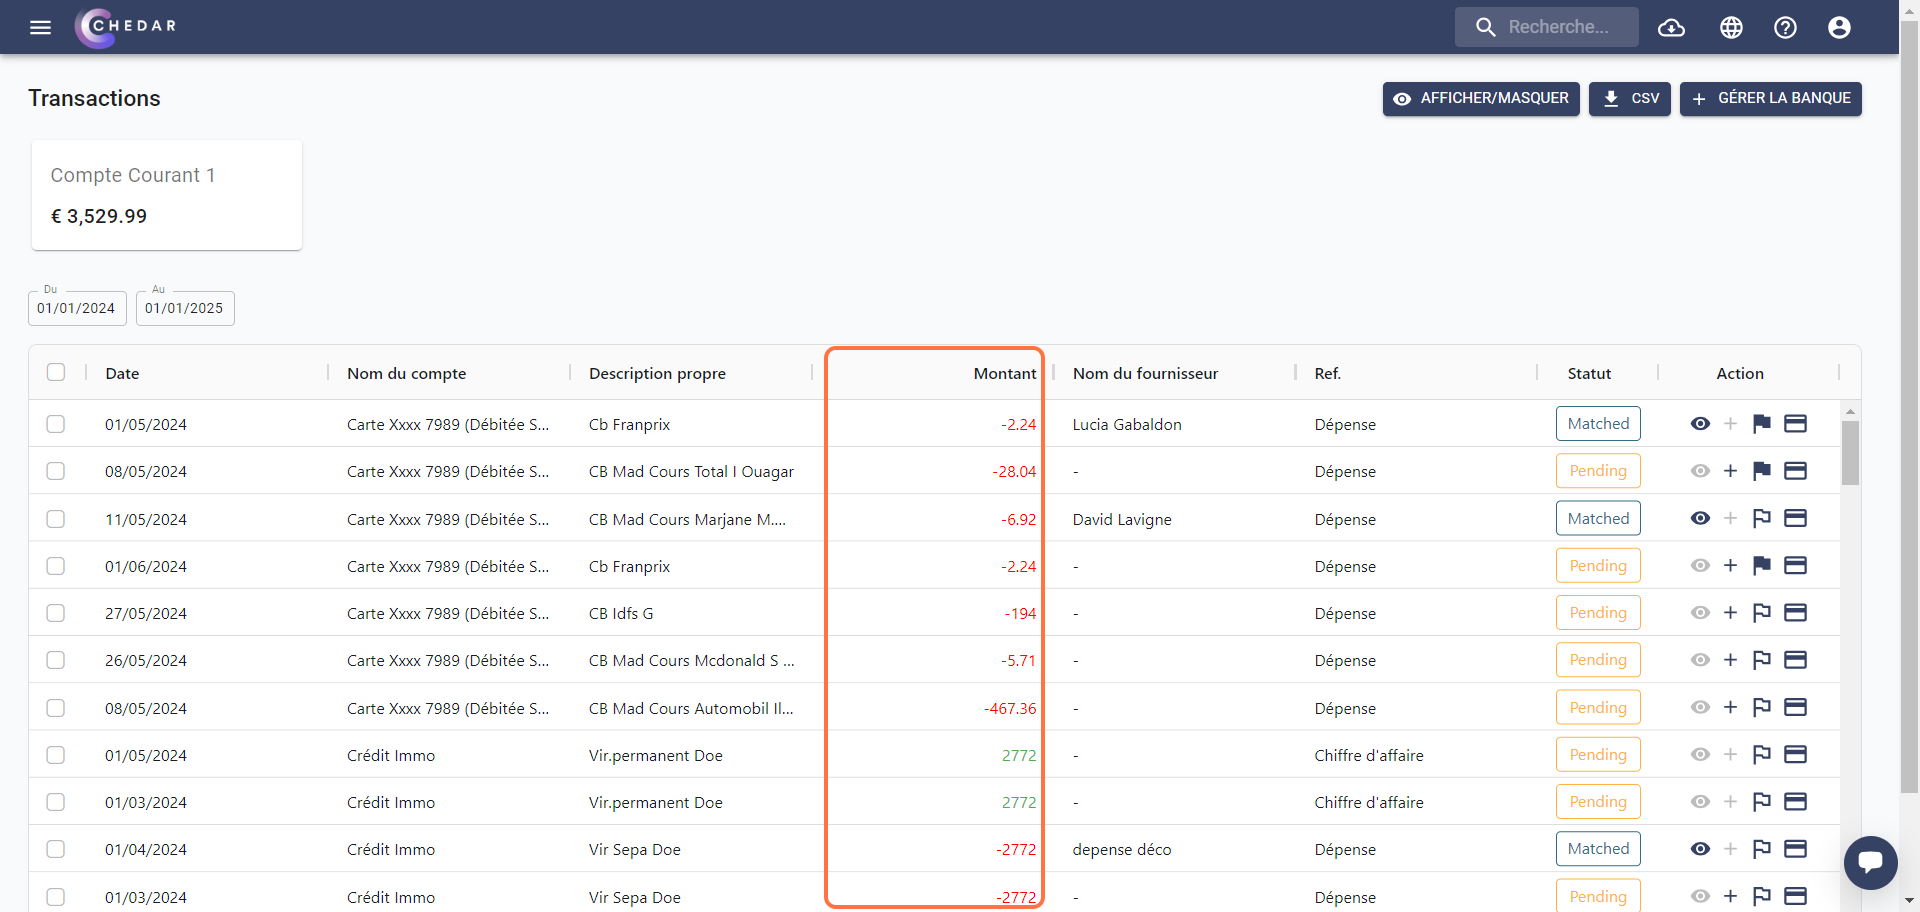Viewport: 1920px width, 912px height.
Task: Click the Au end date field
Action: coord(185,308)
